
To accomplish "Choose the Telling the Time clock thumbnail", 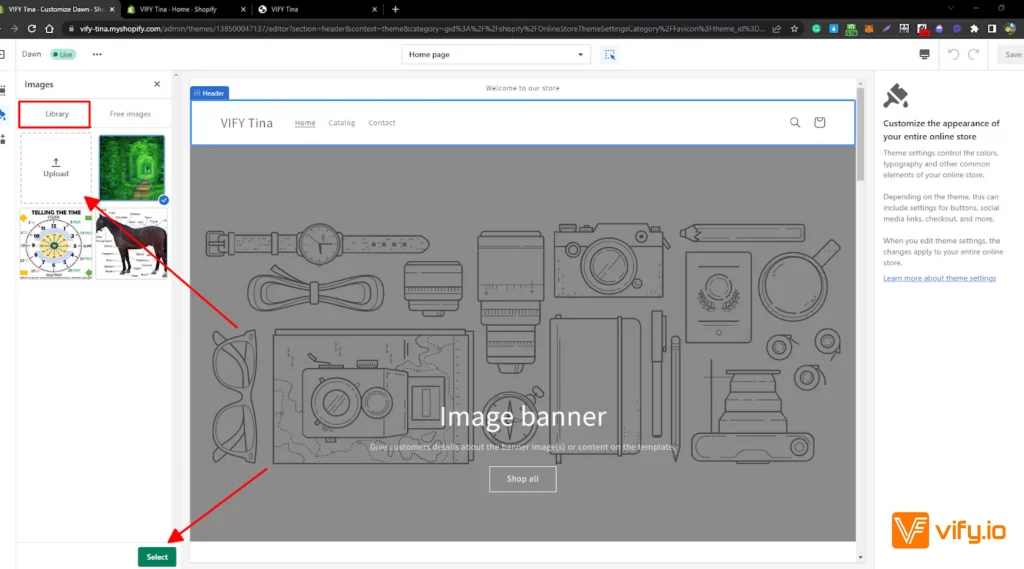I will tap(56, 244).
